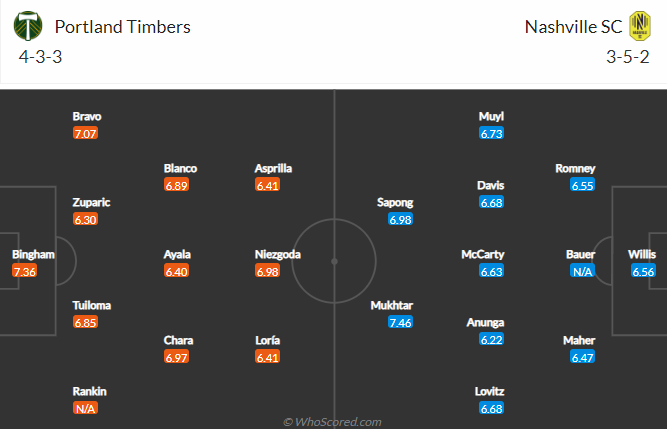Image resolution: width=667 pixels, height=429 pixels.
Task: Open the Portland Timbers team name
Action: pos(123,27)
